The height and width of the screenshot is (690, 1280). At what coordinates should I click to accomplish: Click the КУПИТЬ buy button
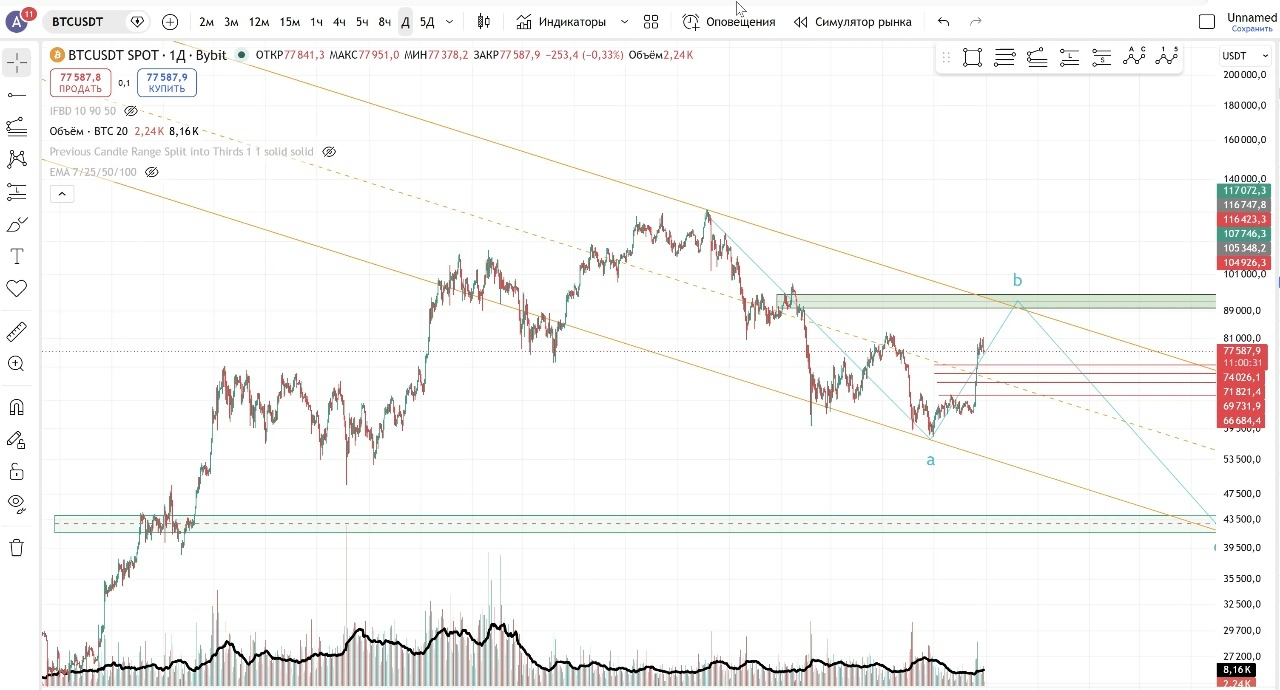[167, 83]
